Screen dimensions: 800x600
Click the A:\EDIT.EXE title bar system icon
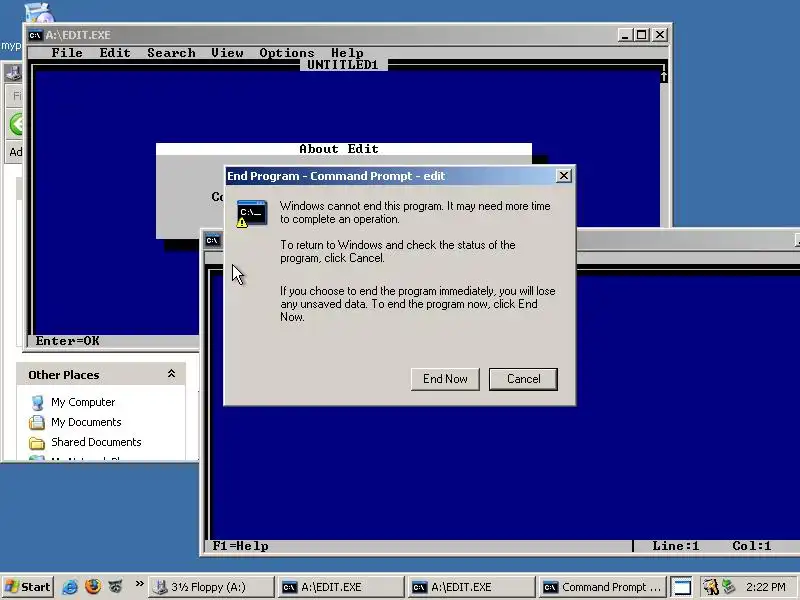pos(35,35)
